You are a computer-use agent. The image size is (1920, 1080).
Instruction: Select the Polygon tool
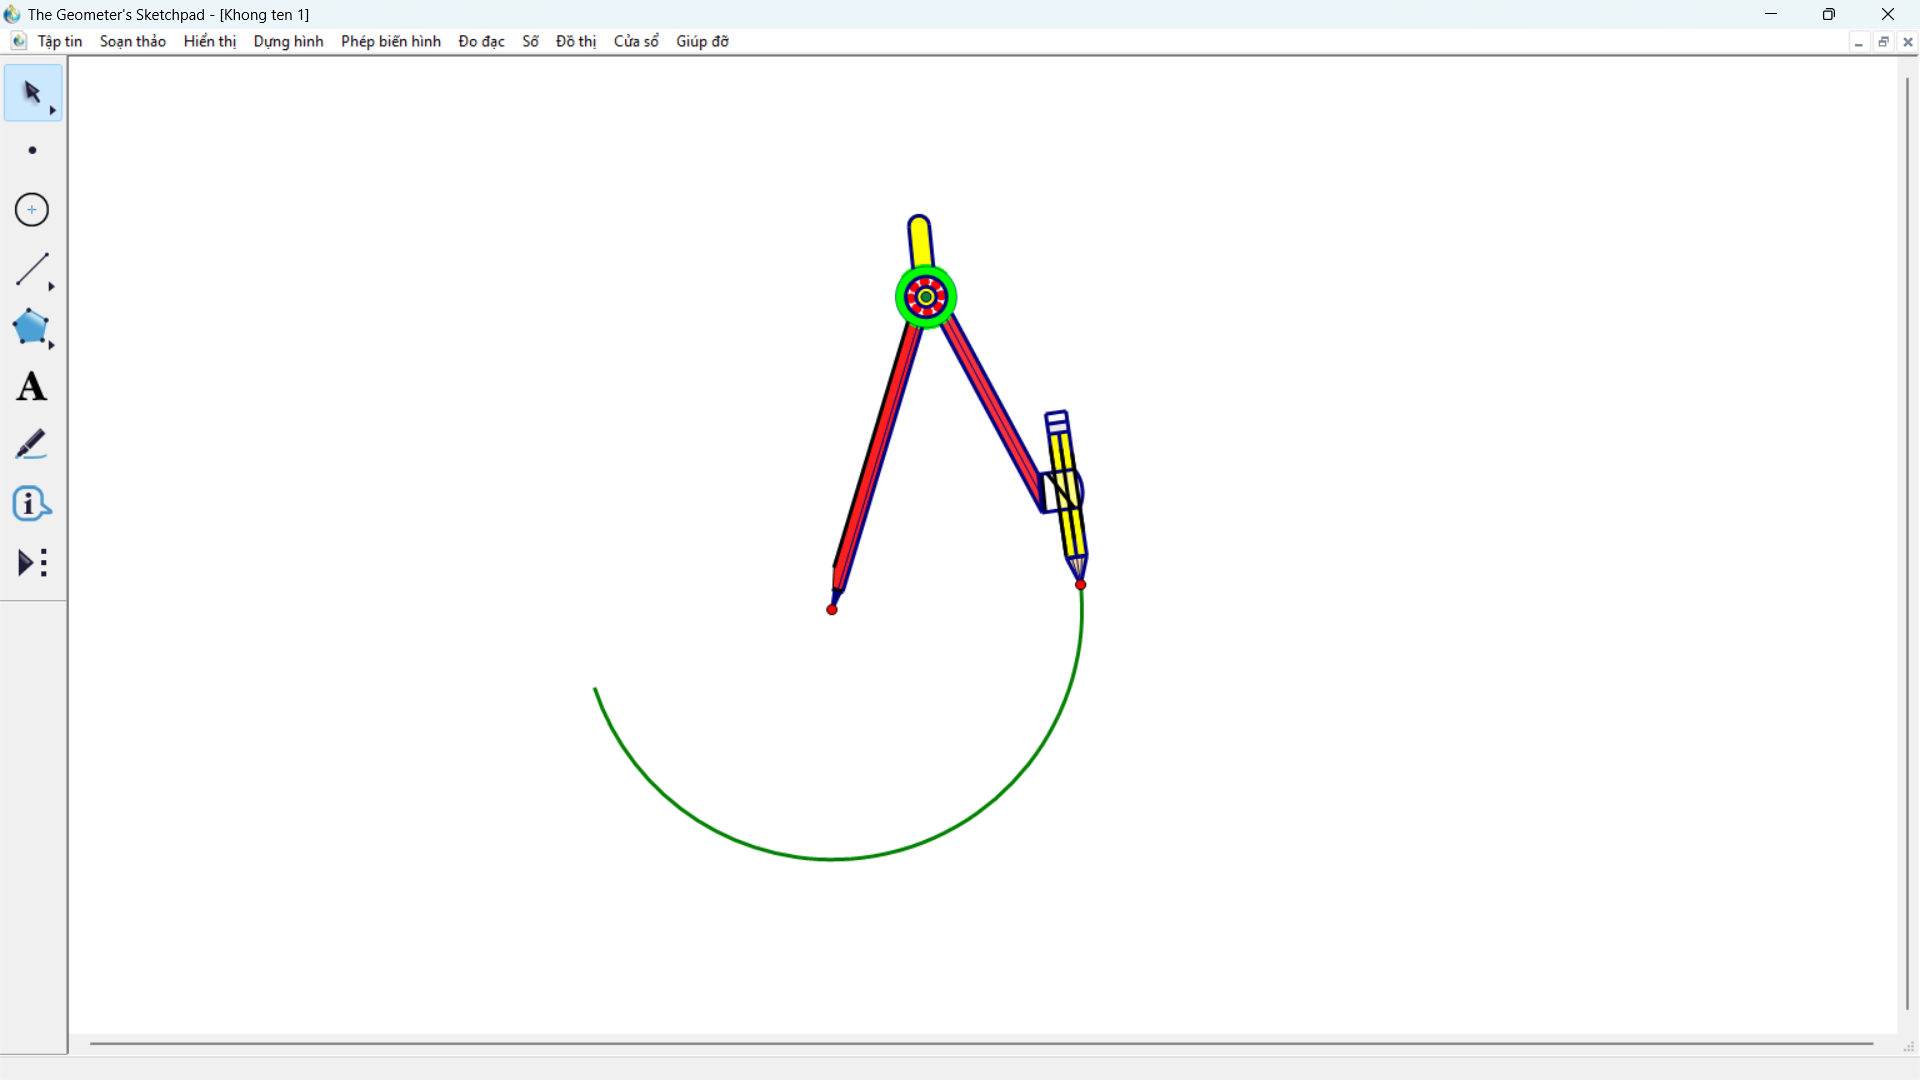pyautogui.click(x=30, y=327)
